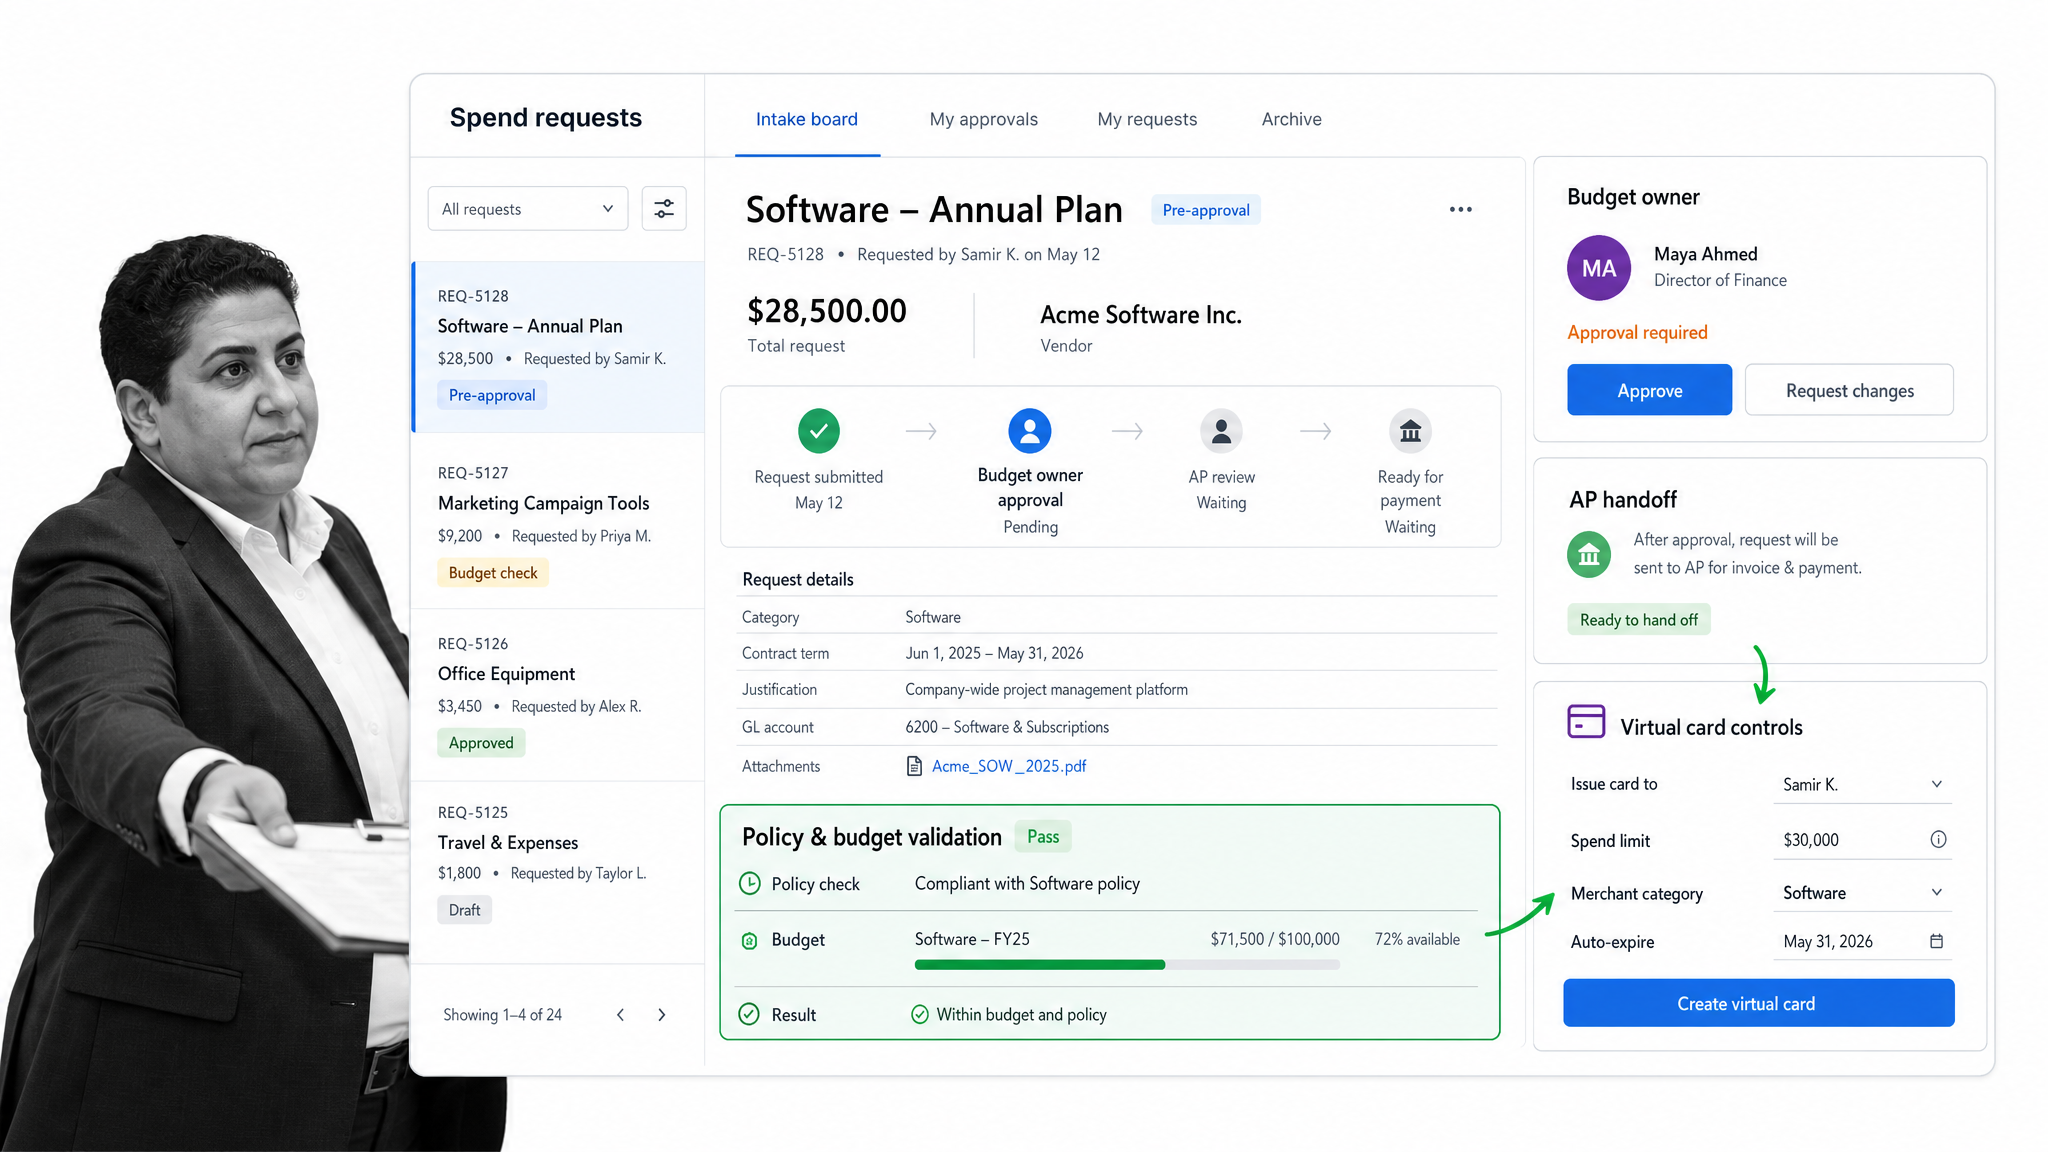Click the Software FY25 budget progress bar
The image size is (2048, 1152).
pos(1127,965)
